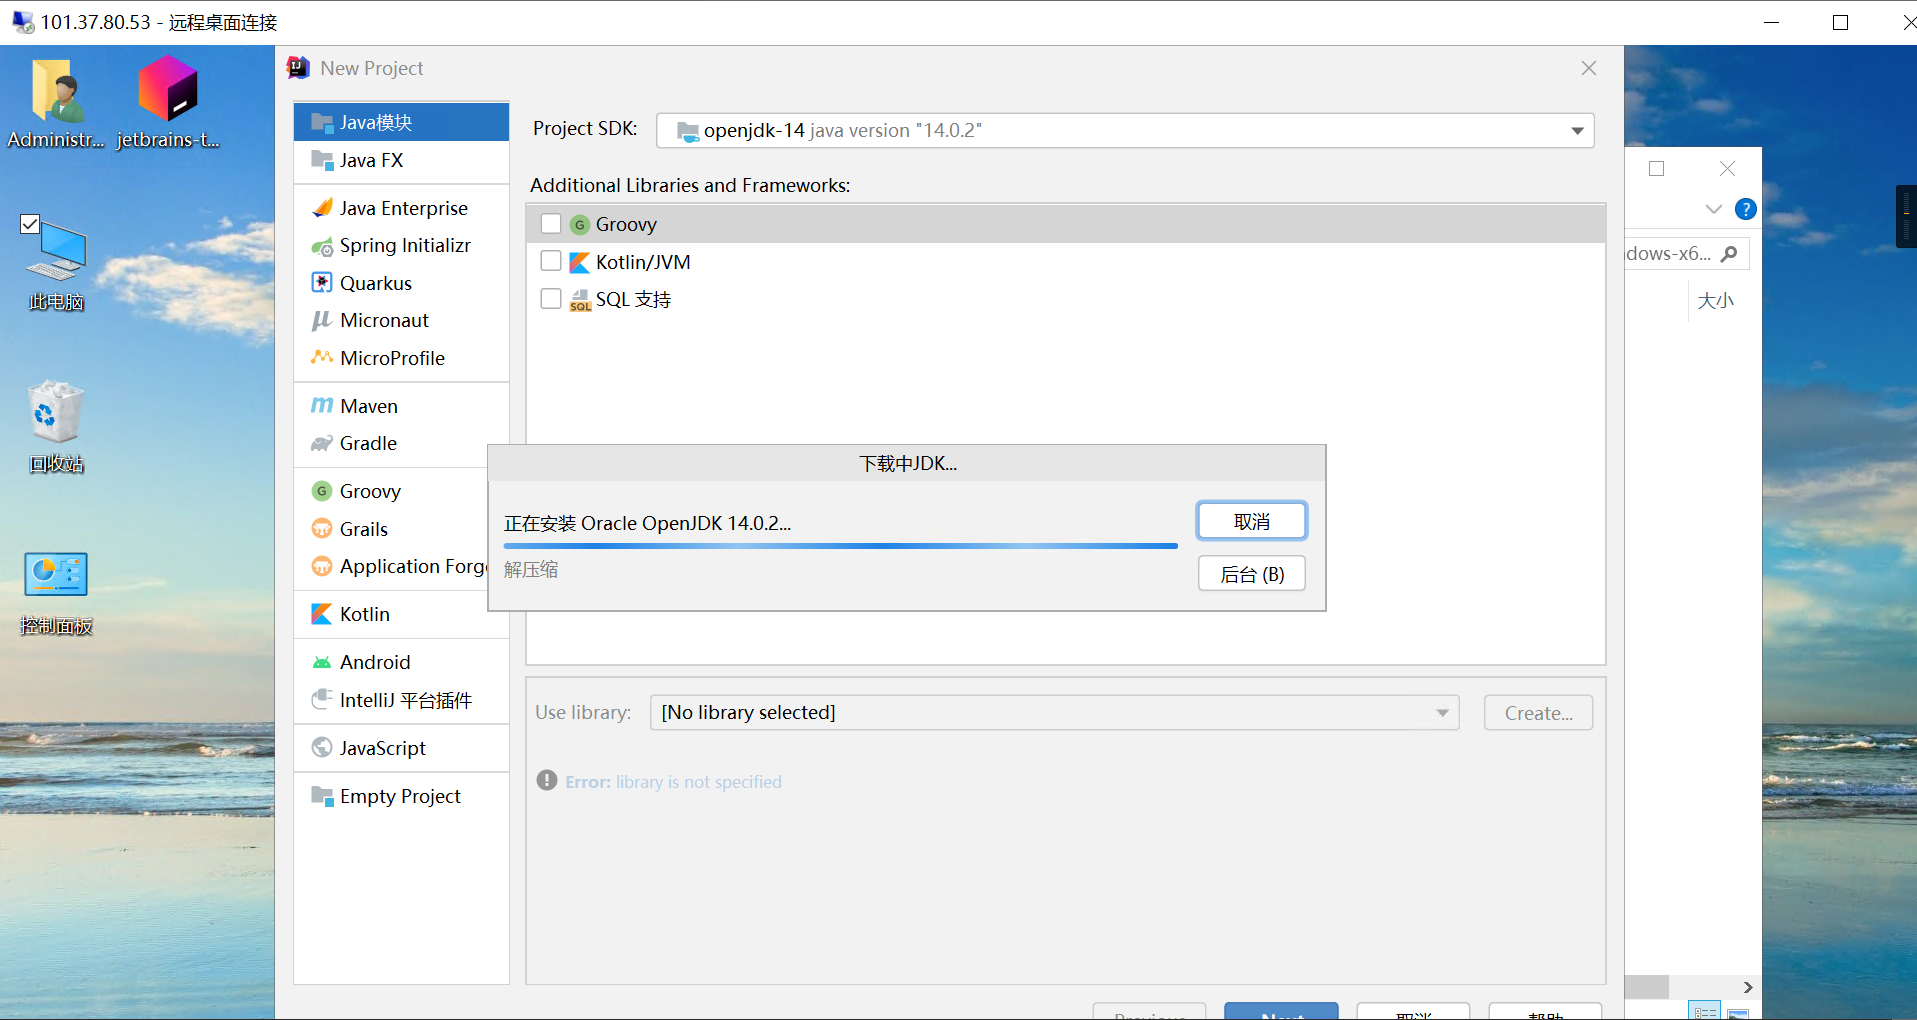Click the JDK install progress bar
The width and height of the screenshot is (1917, 1020).
tap(841, 546)
